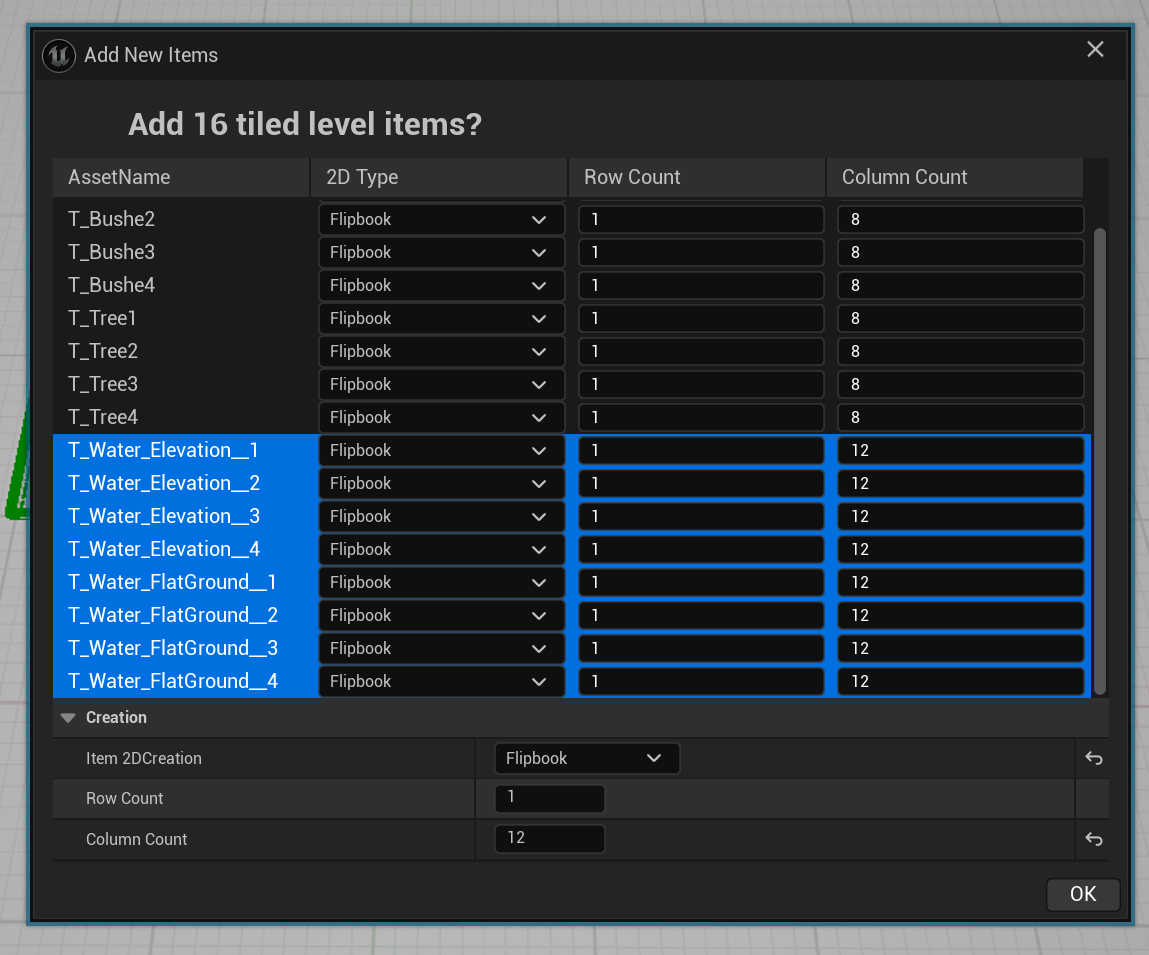Screen dimensions: 1149x955
Task: Edit Row Count field in Creation section
Action: click(x=549, y=799)
